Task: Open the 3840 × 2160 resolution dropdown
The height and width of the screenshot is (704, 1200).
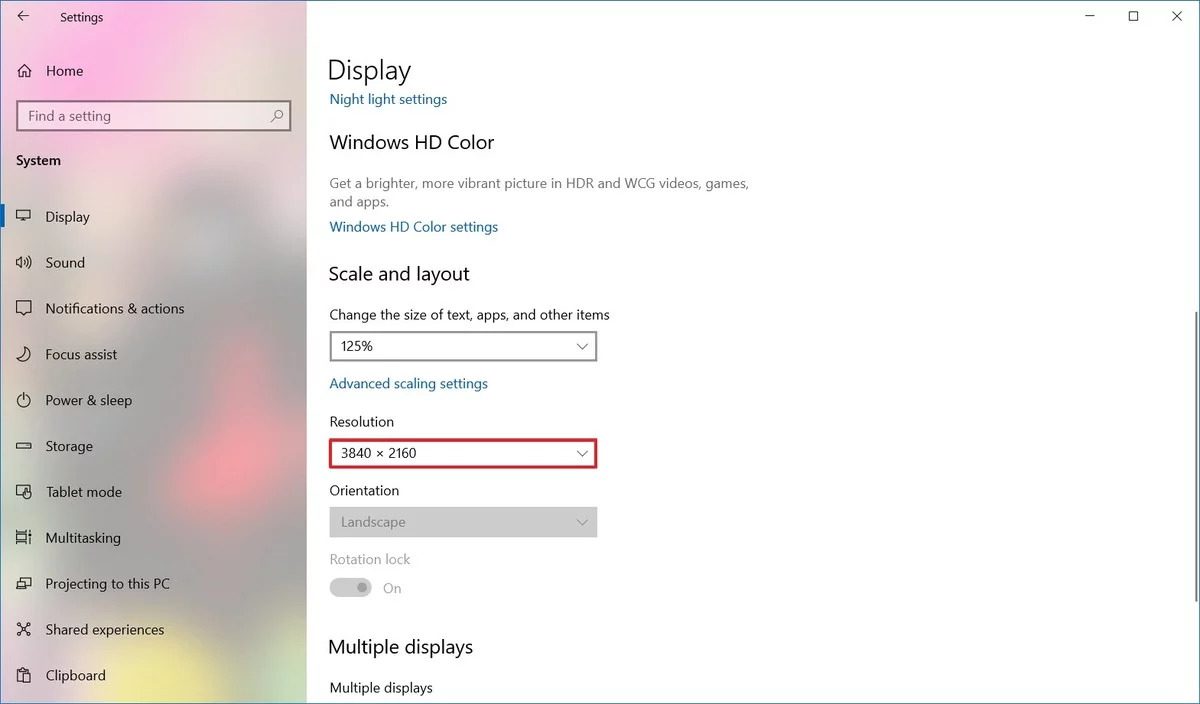Action: 463,453
